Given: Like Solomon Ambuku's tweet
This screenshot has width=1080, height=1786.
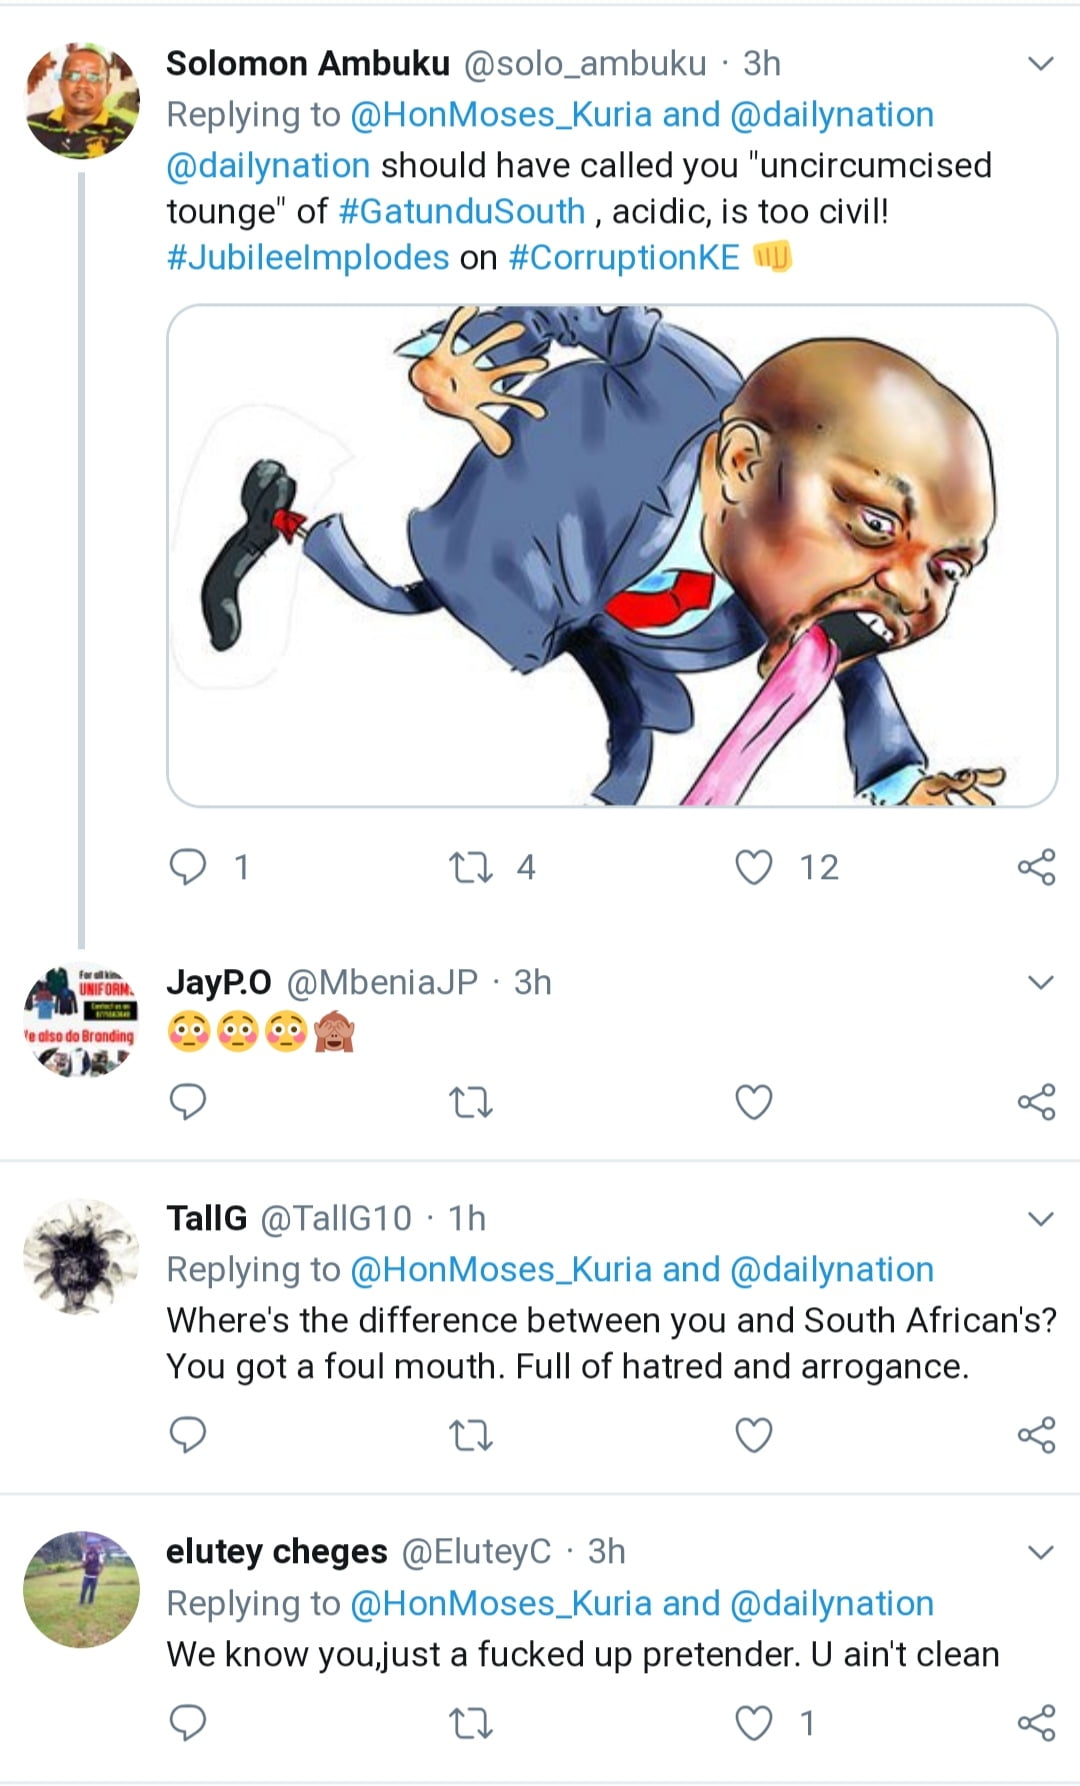Looking at the screenshot, I should point(754,867).
